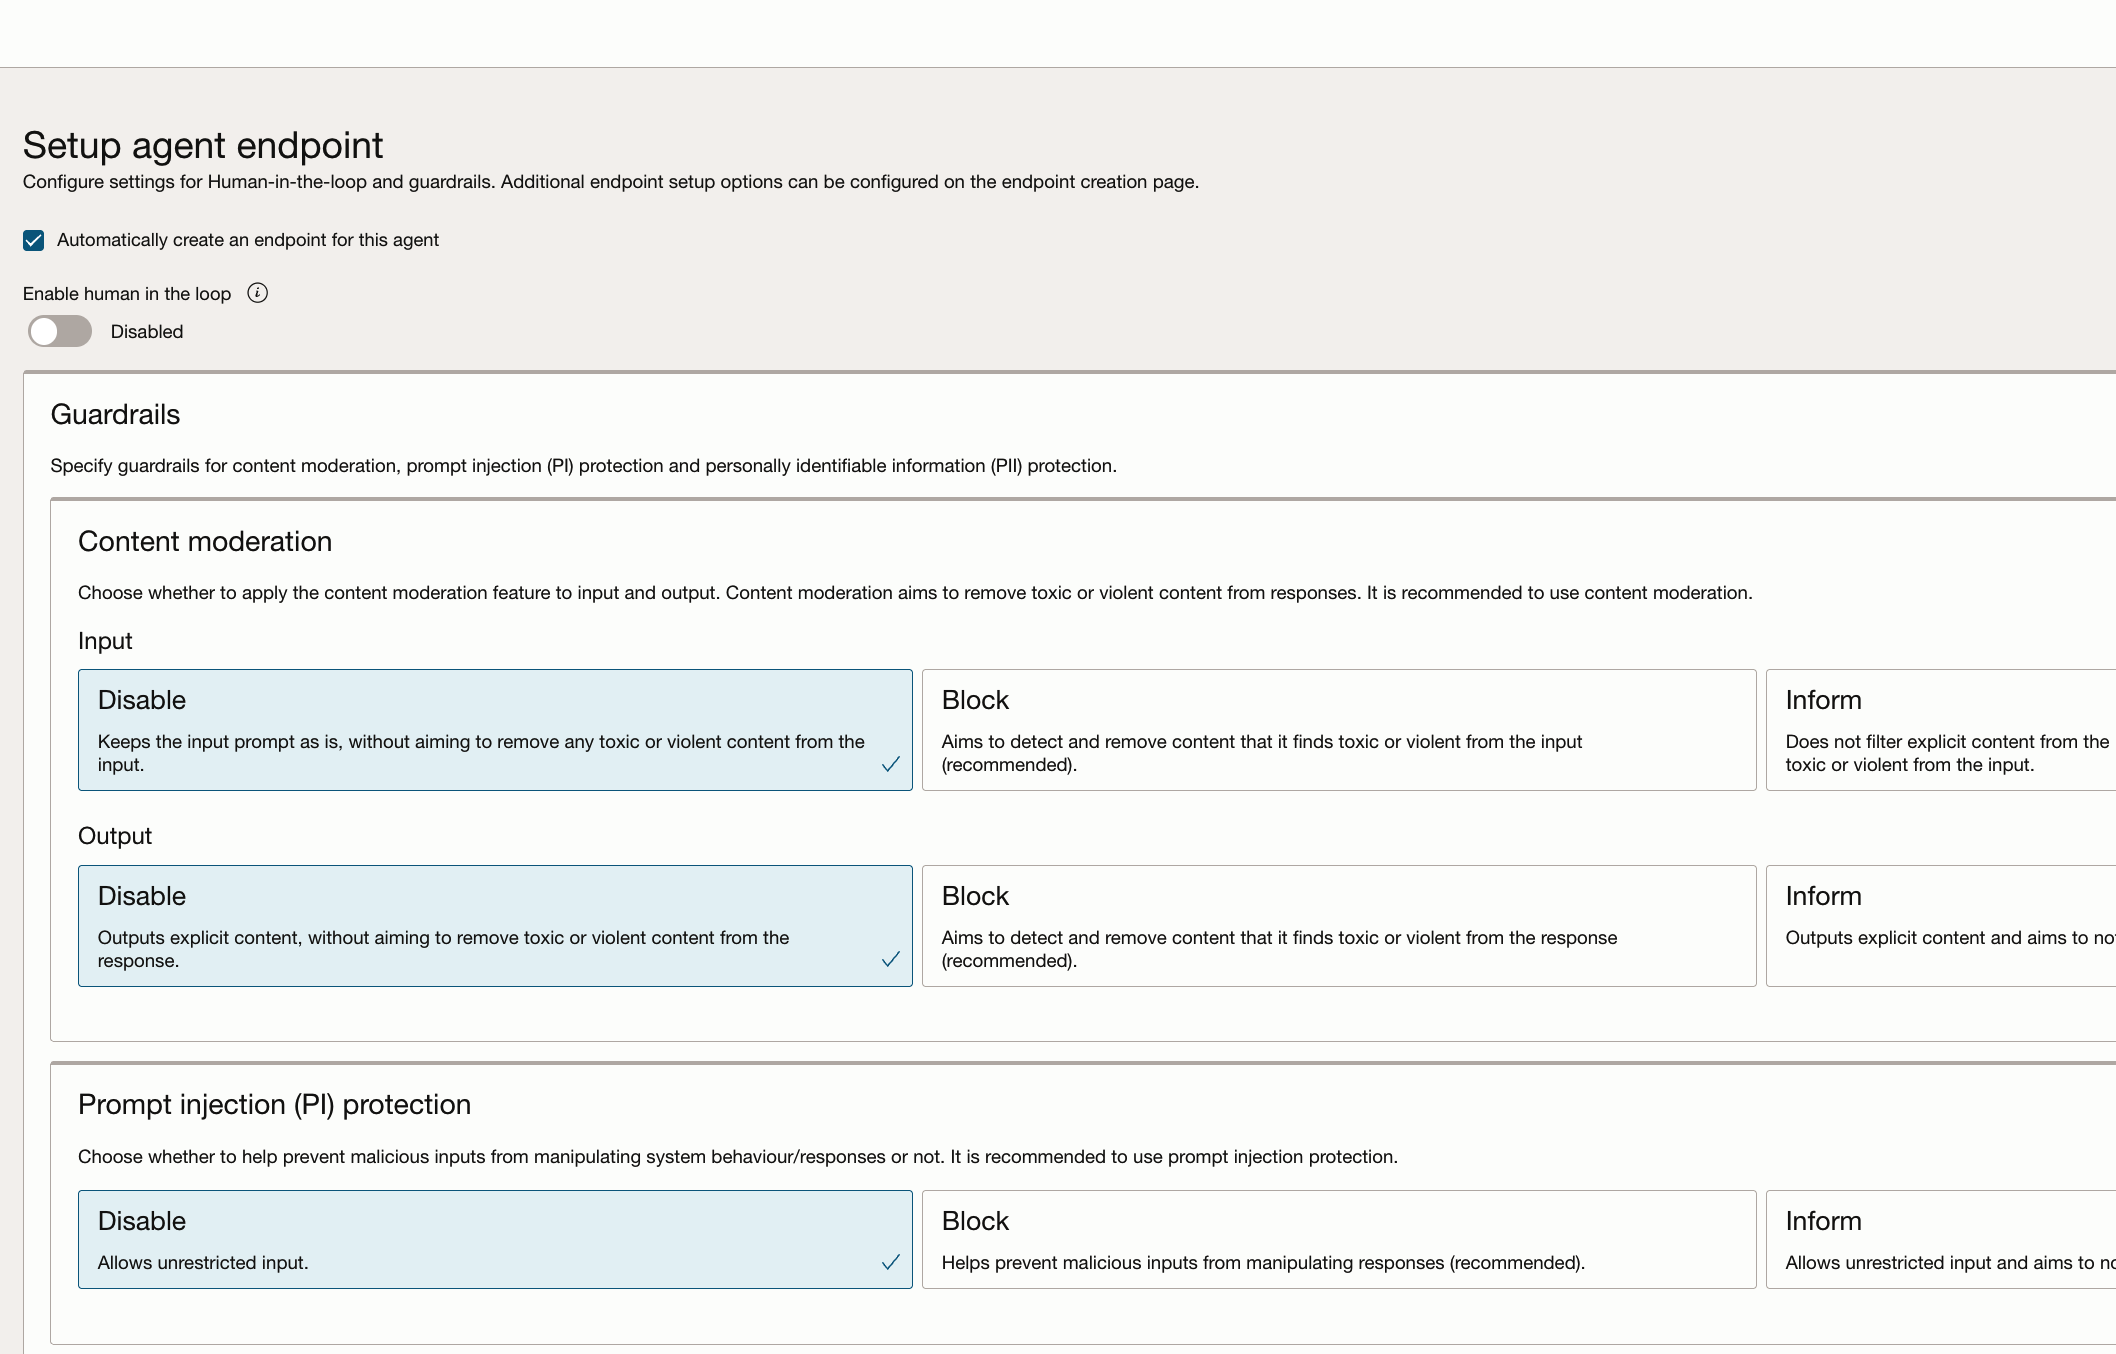This screenshot has height=1354, width=2116.
Task: Choose Block for prompt injection protection
Action: point(1338,1239)
